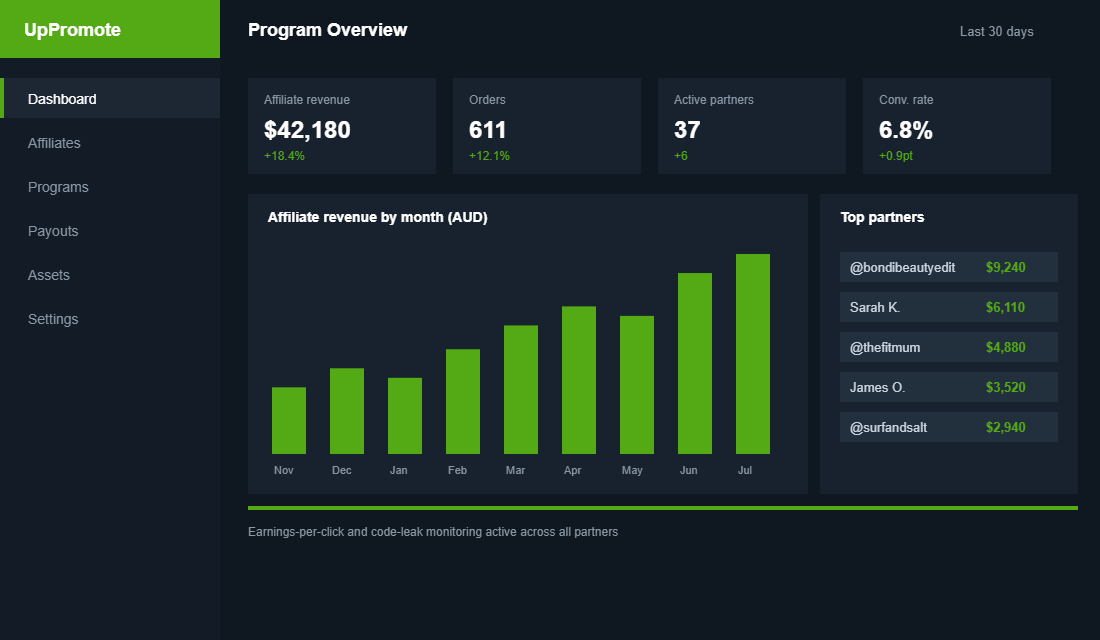Image resolution: width=1100 pixels, height=640 pixels.
Task: Click the Feb revenue bar
Action: pos(463,401)
